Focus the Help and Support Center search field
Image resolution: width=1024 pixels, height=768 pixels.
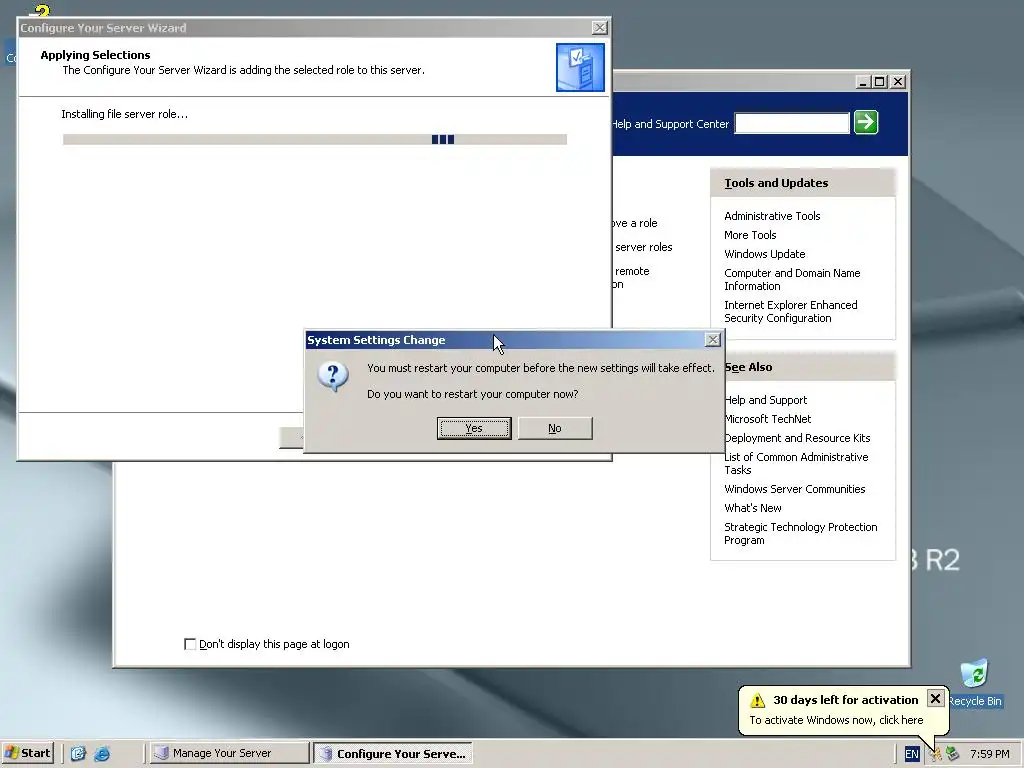point(792,123)
